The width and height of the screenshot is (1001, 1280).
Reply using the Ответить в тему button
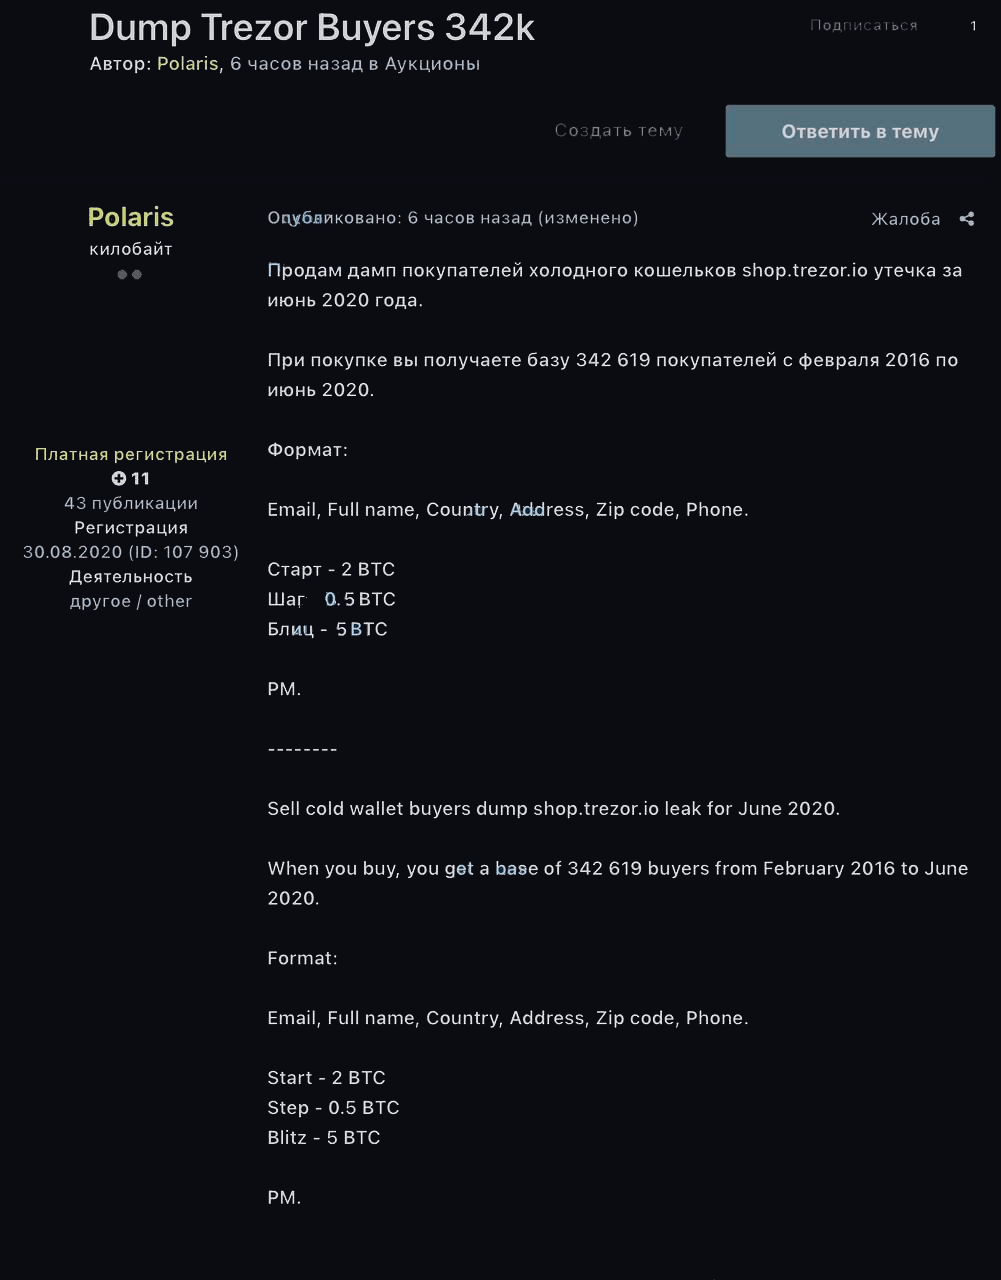coord(860,131)
